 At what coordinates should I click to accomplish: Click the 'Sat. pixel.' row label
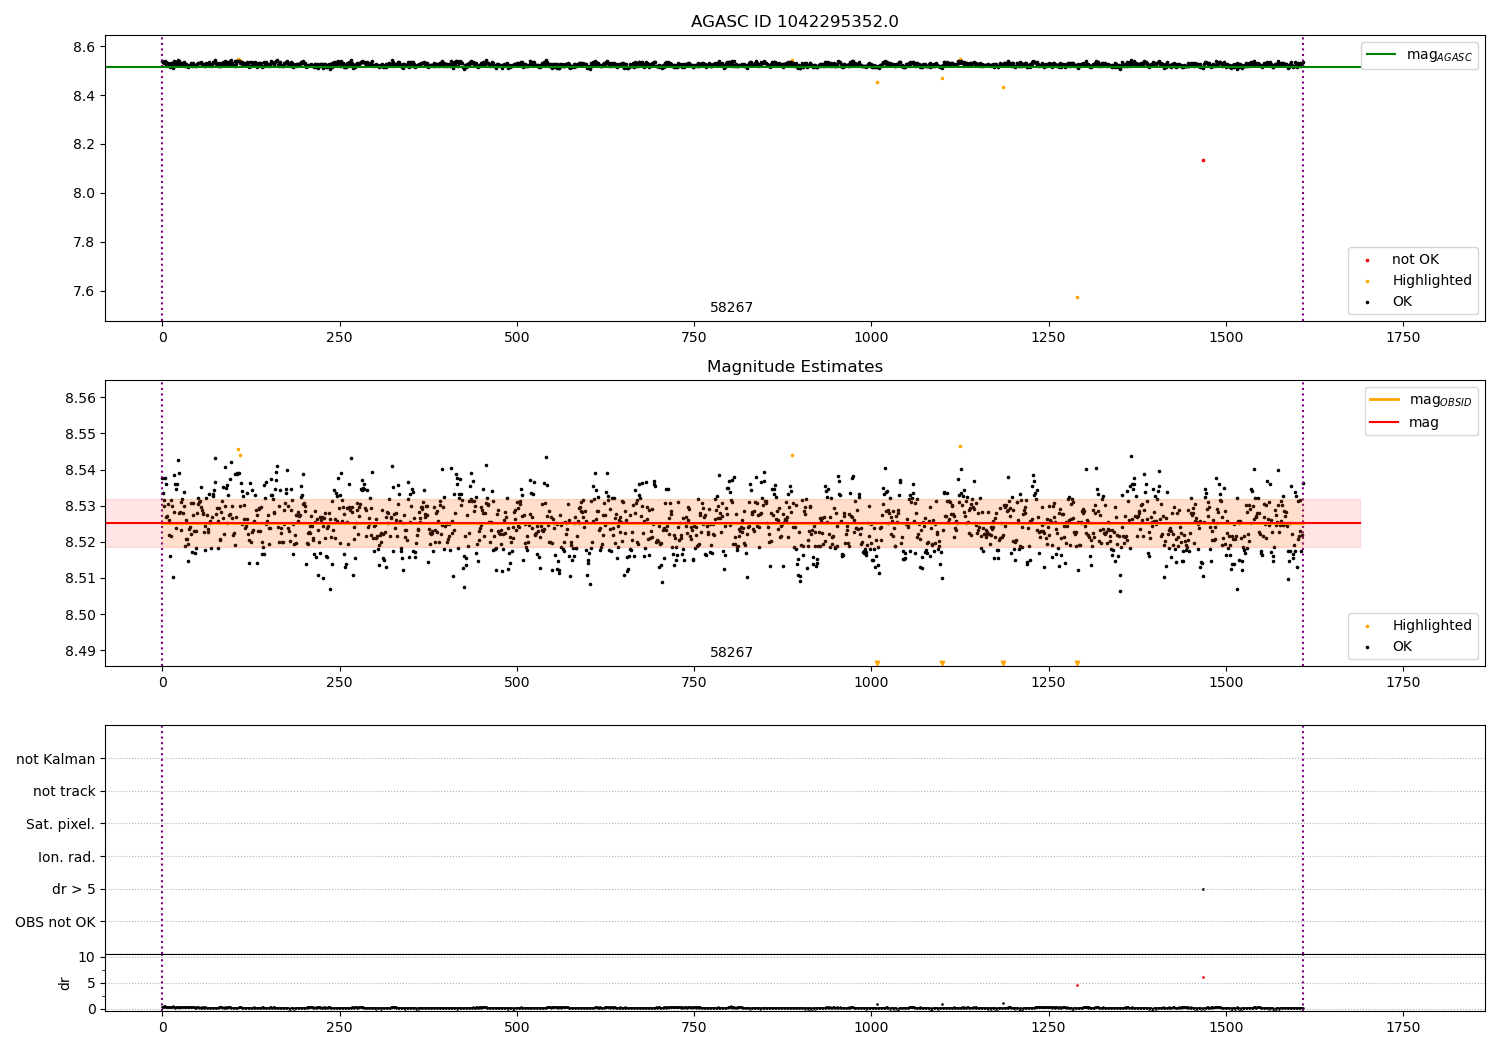[x=60, y=825]
